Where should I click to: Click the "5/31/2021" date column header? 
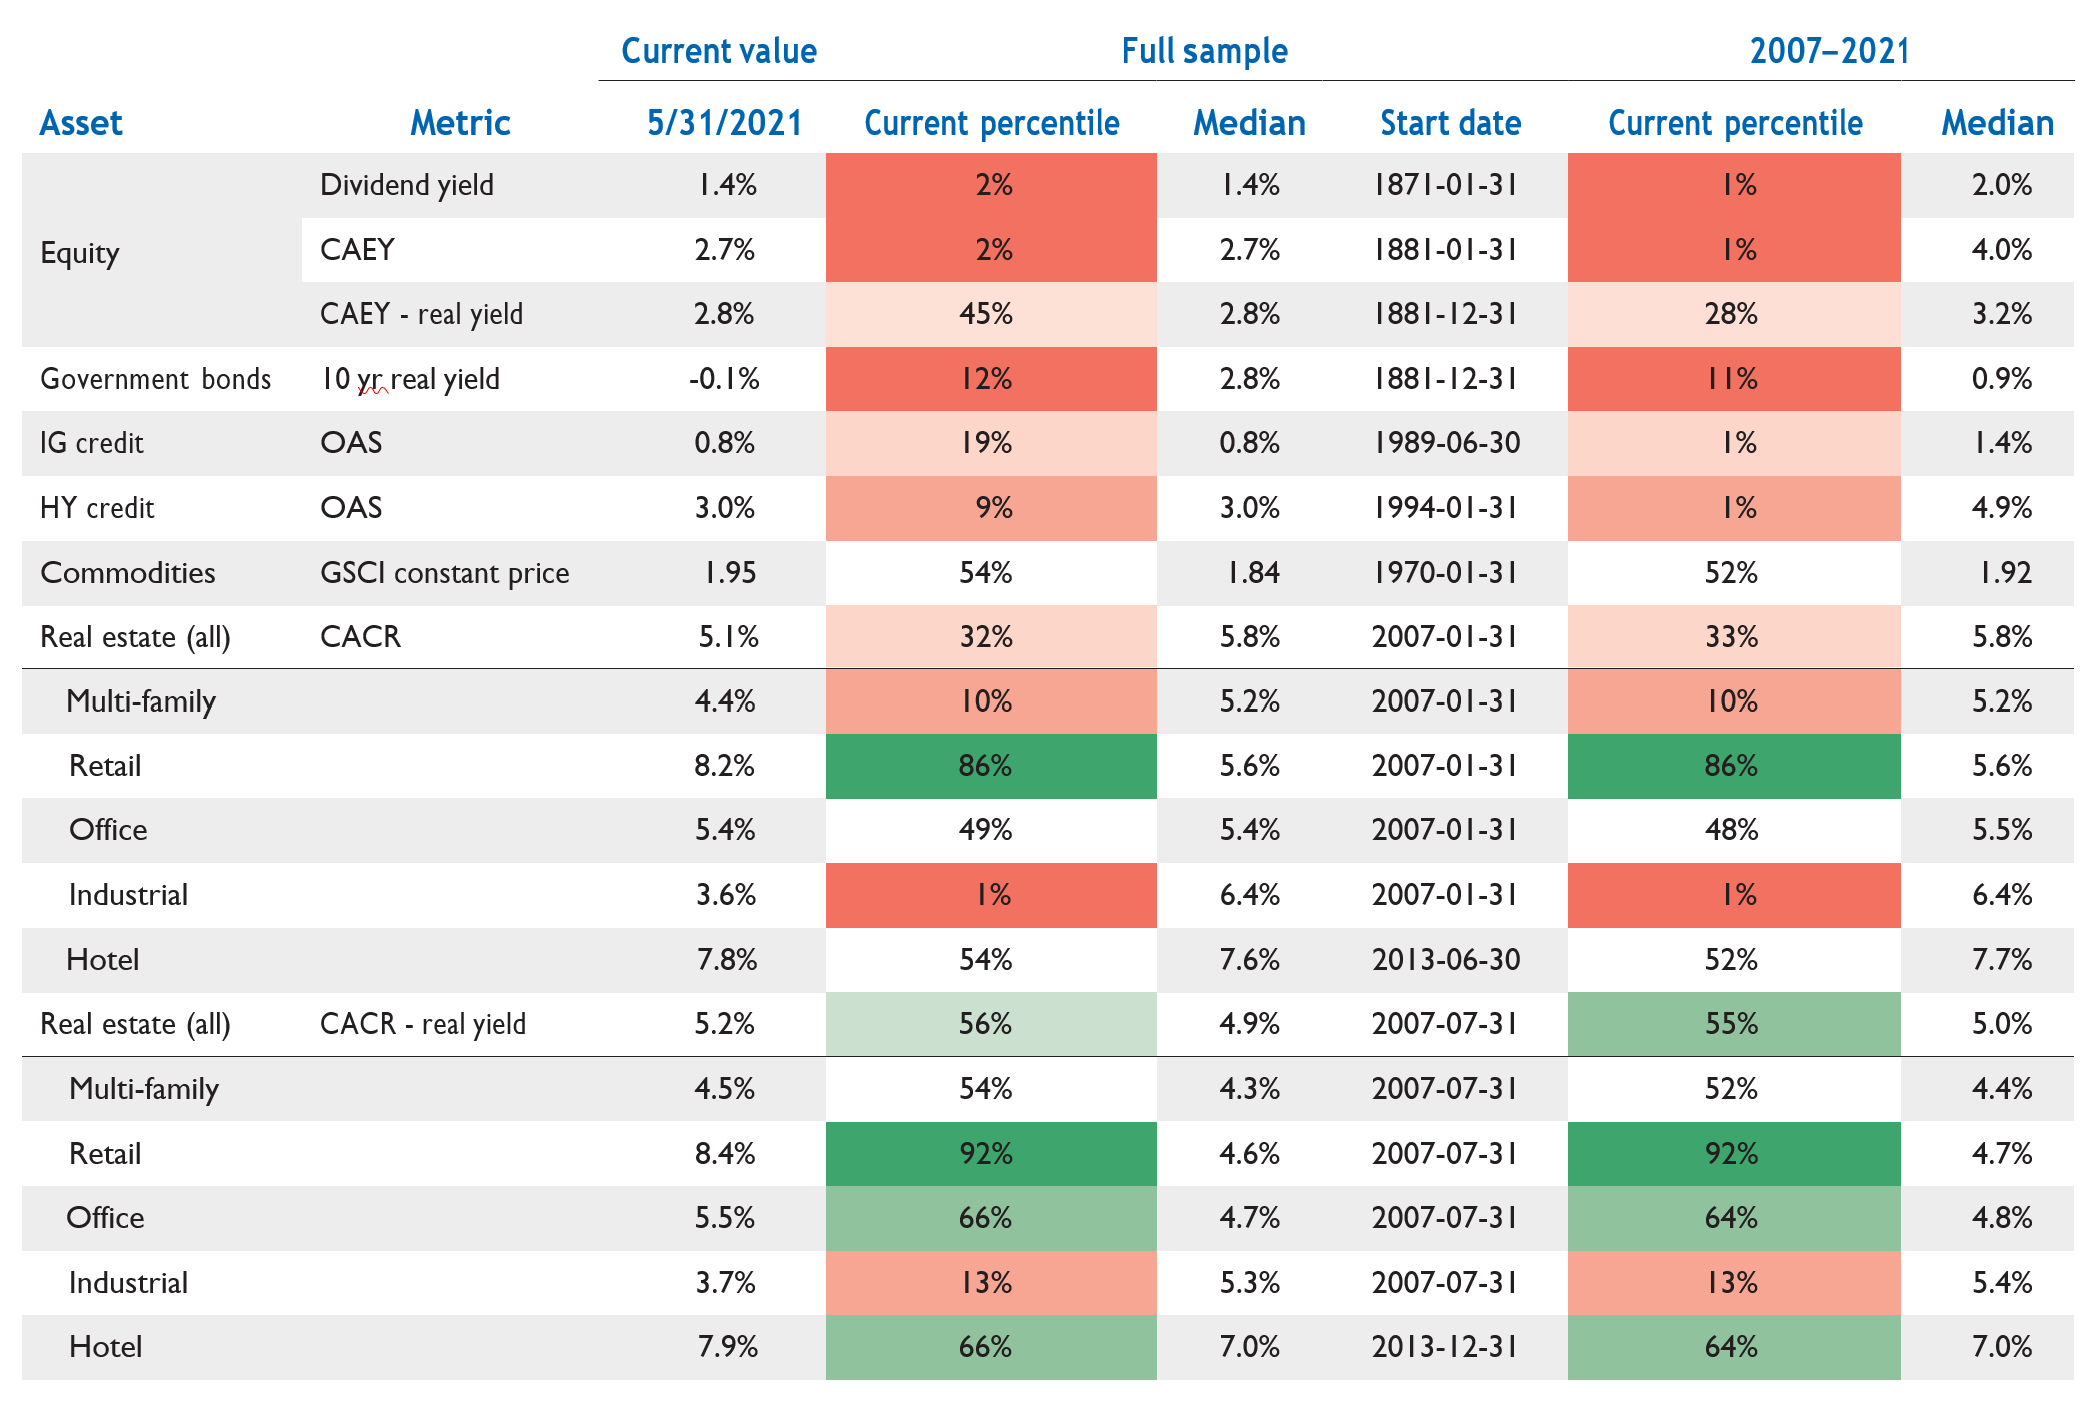(x=725, y=123)
